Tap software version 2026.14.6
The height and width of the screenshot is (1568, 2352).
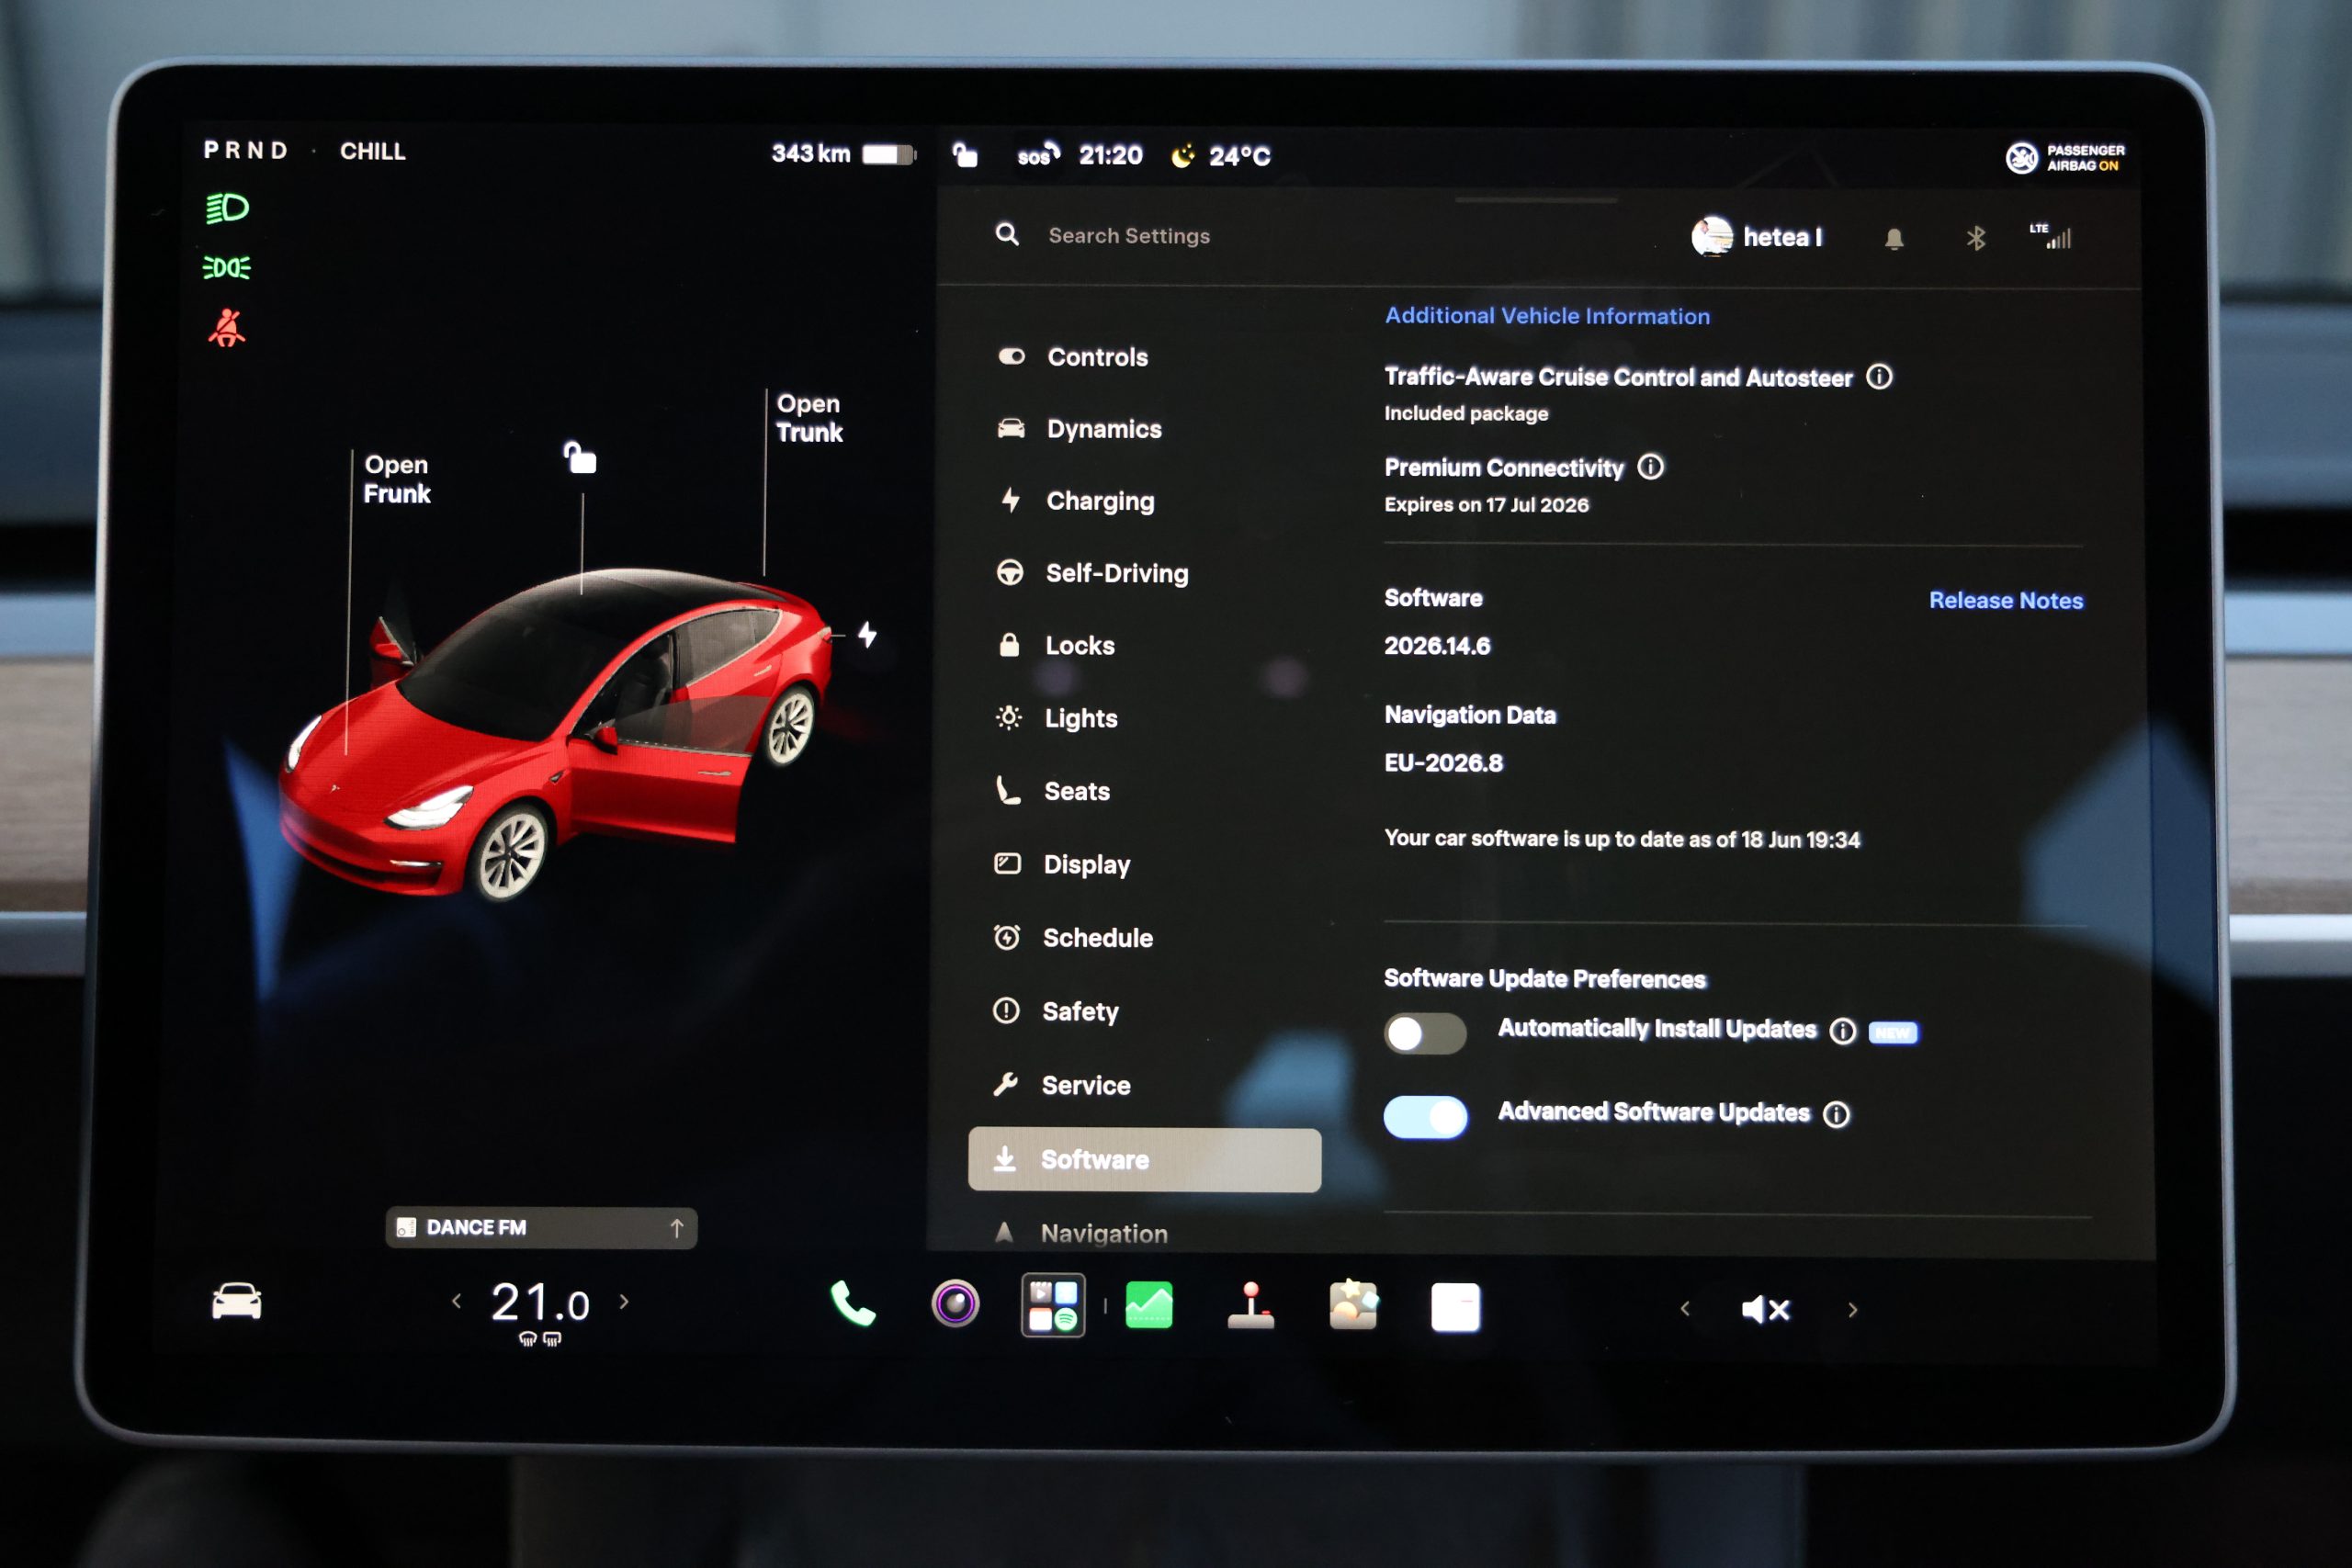pos(1437,646)
